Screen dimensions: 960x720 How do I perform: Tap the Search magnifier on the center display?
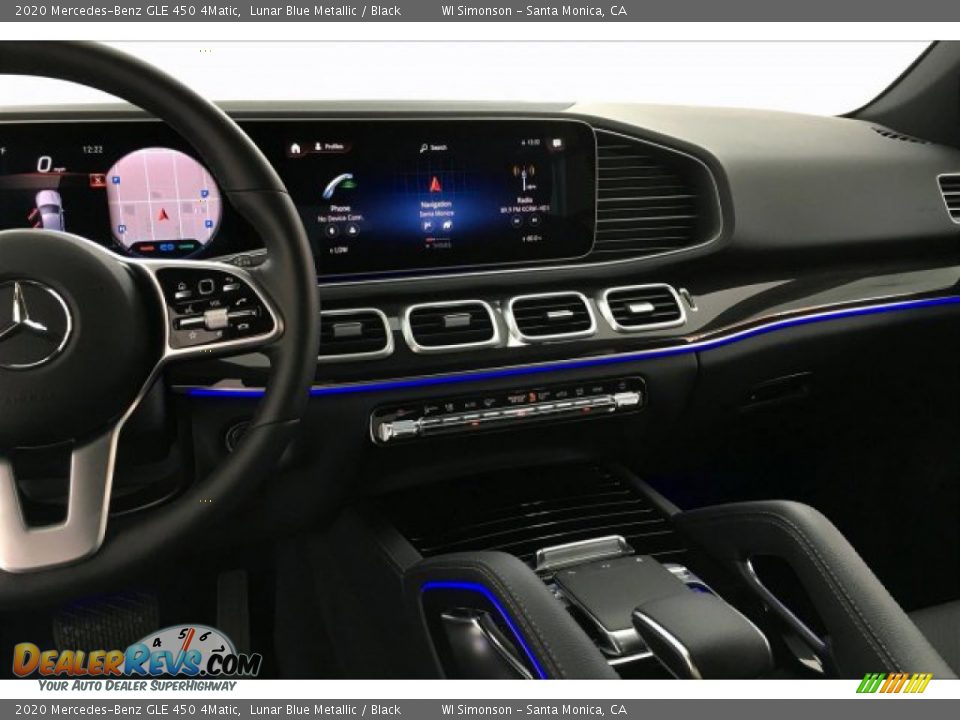pos(424,147)
